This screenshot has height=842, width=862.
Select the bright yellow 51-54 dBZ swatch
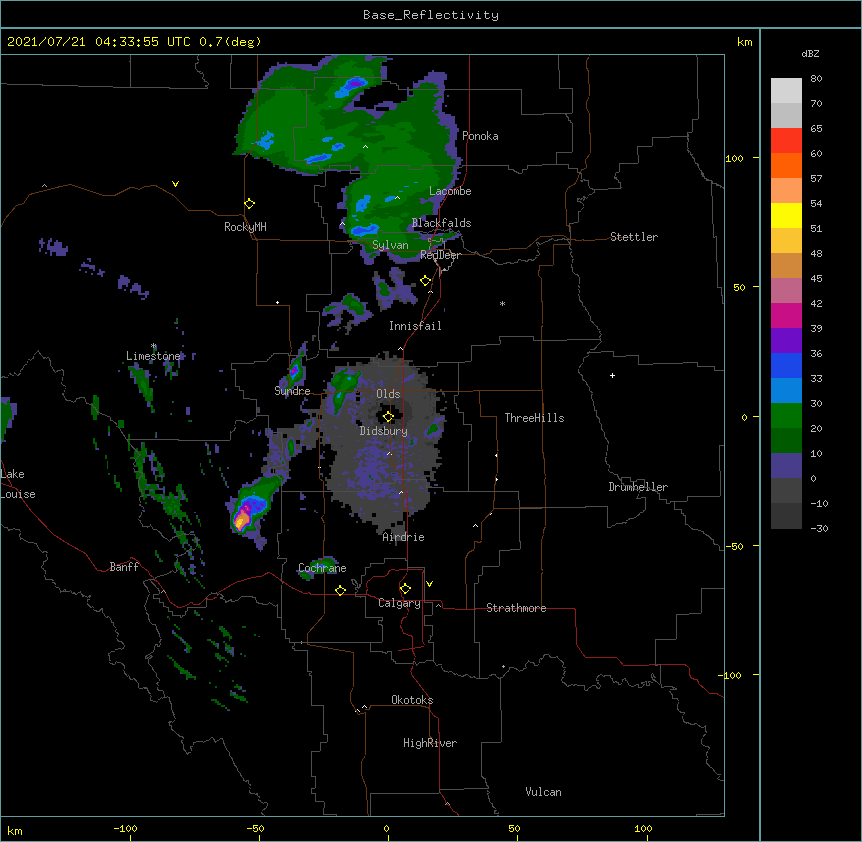click(x=786, y=215)
